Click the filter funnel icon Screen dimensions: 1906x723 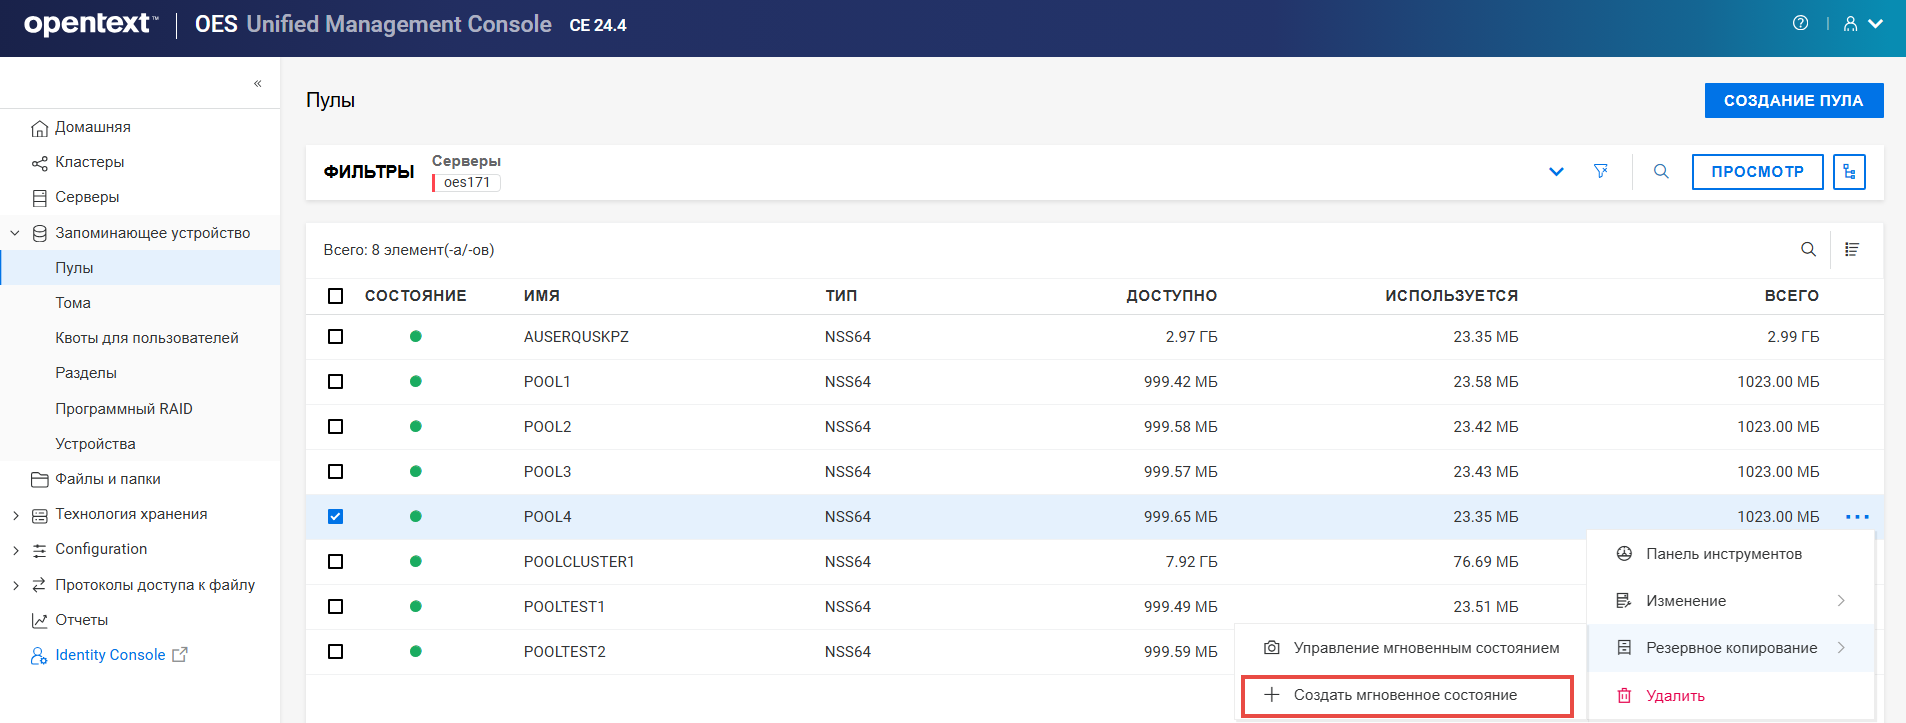click(1601, 172)
